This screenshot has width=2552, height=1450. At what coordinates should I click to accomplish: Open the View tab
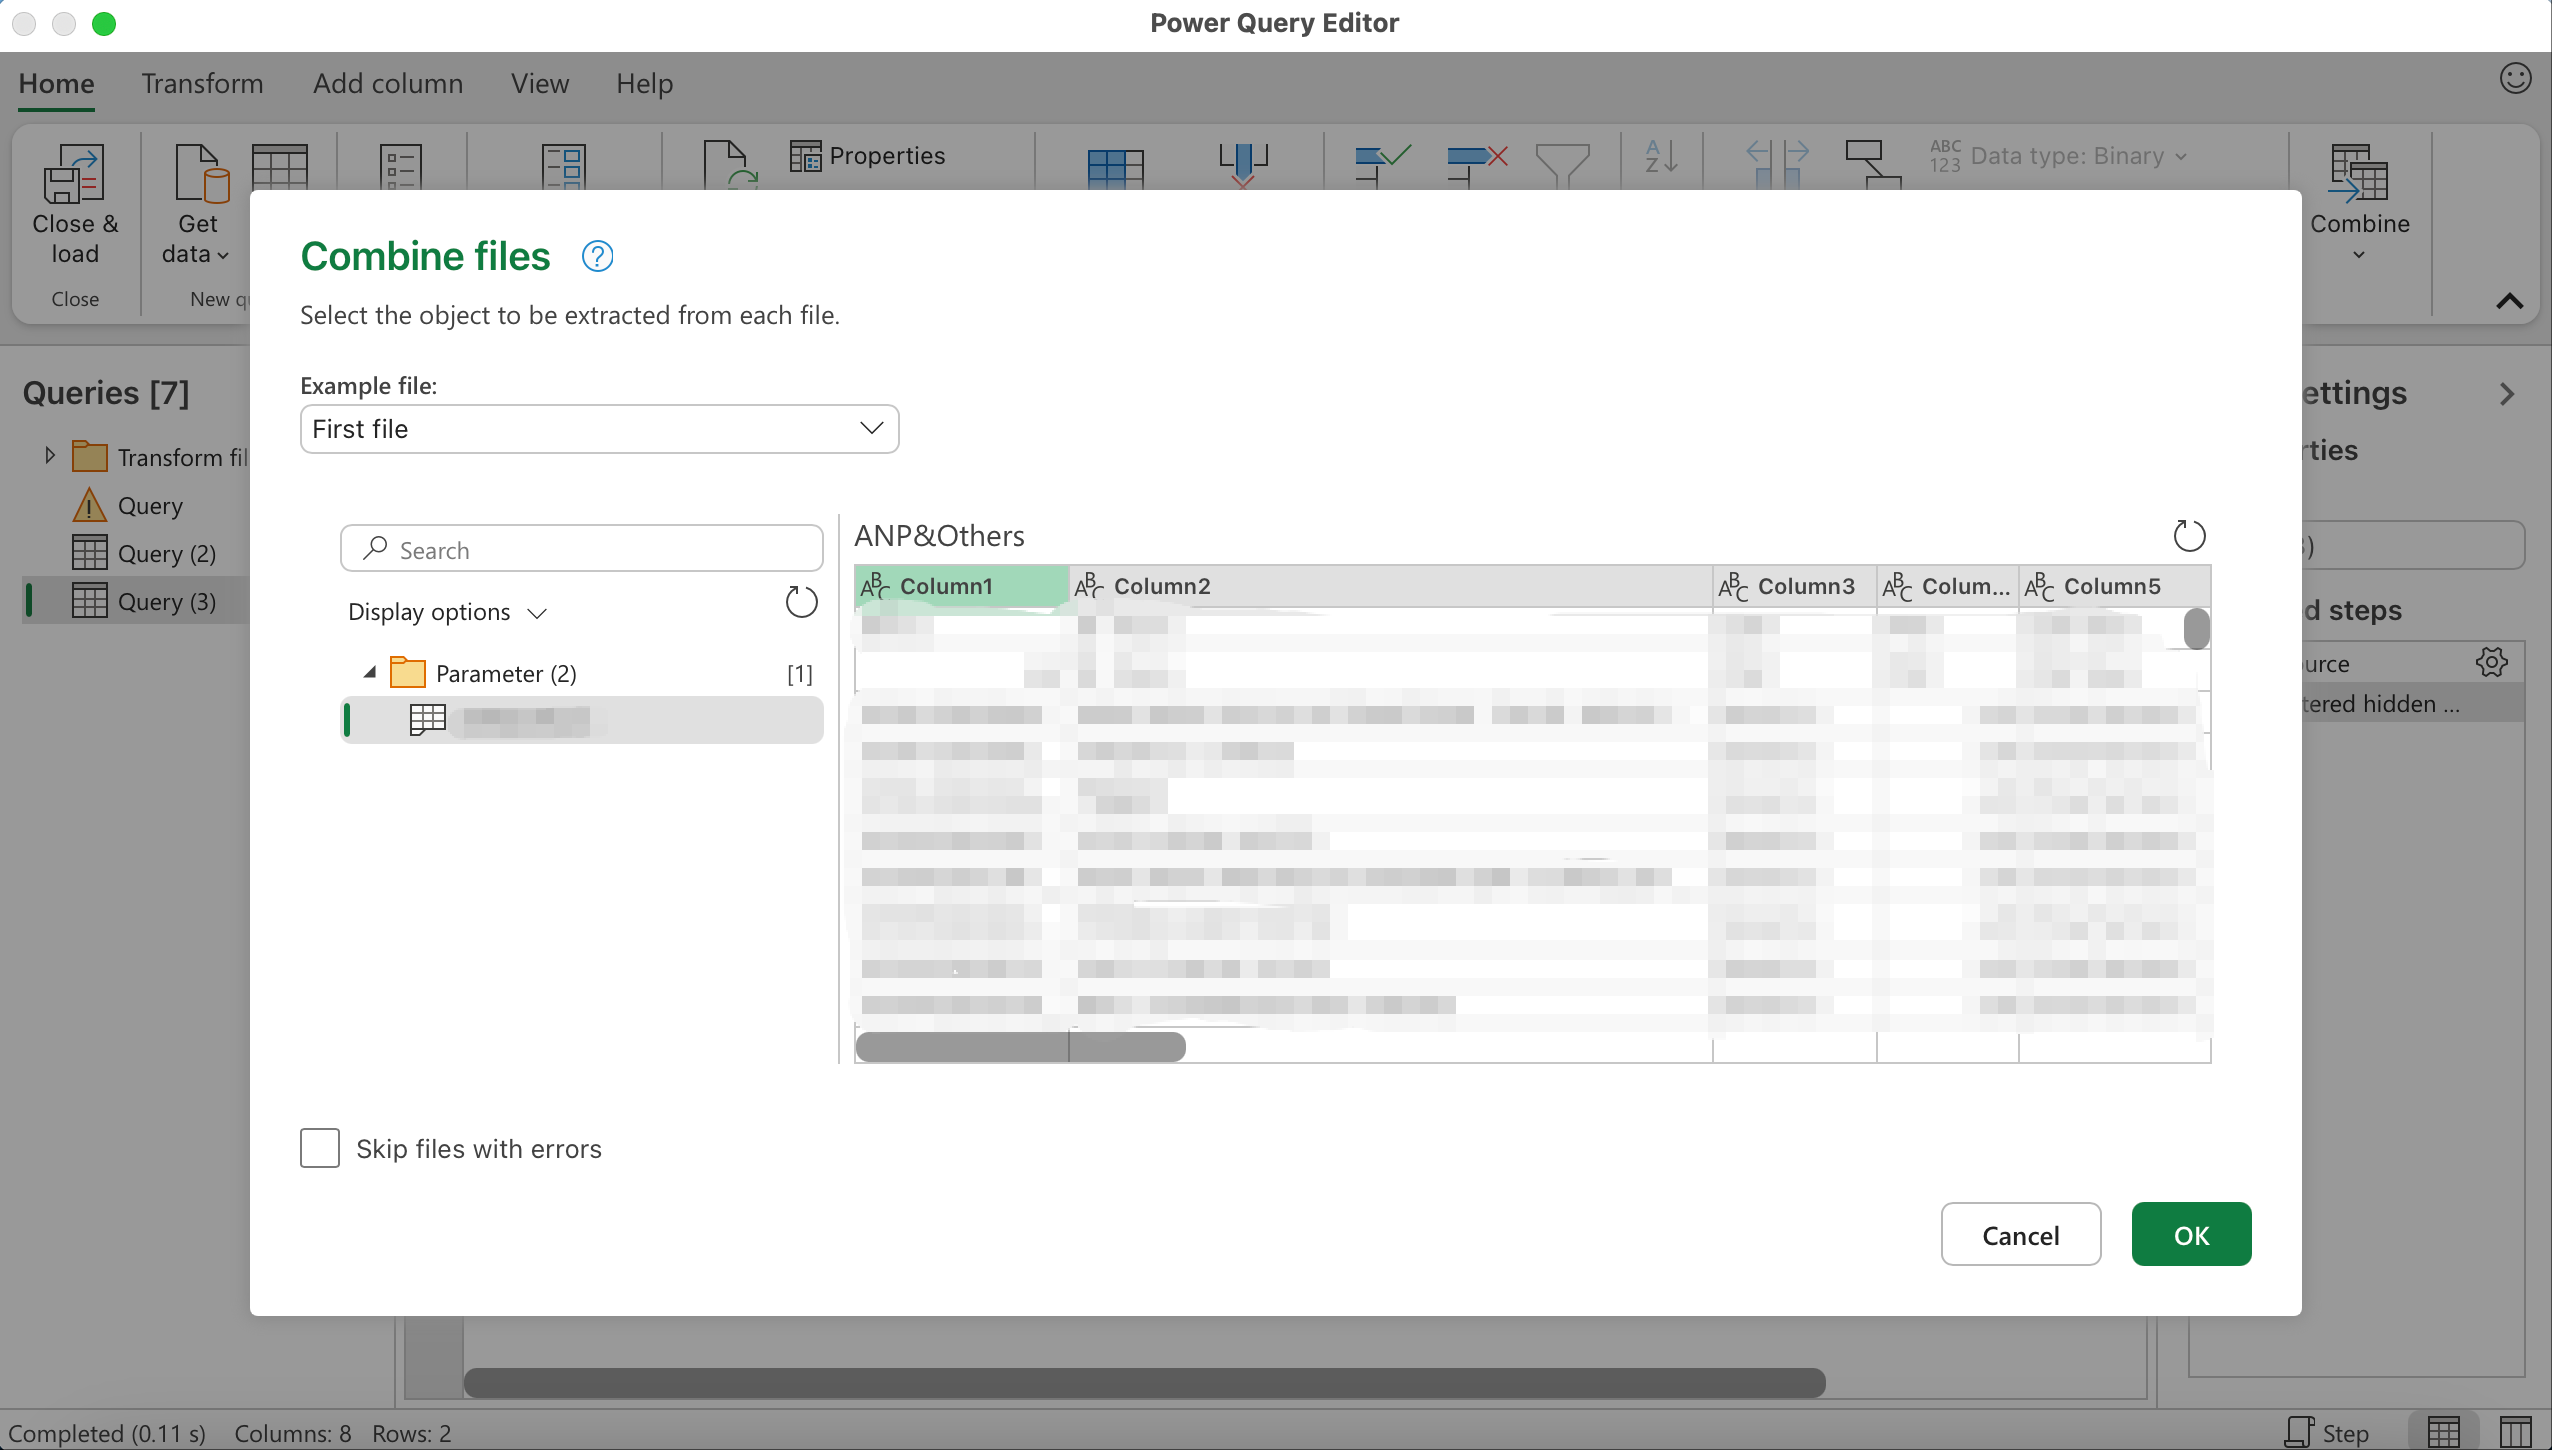pos(540,83)
